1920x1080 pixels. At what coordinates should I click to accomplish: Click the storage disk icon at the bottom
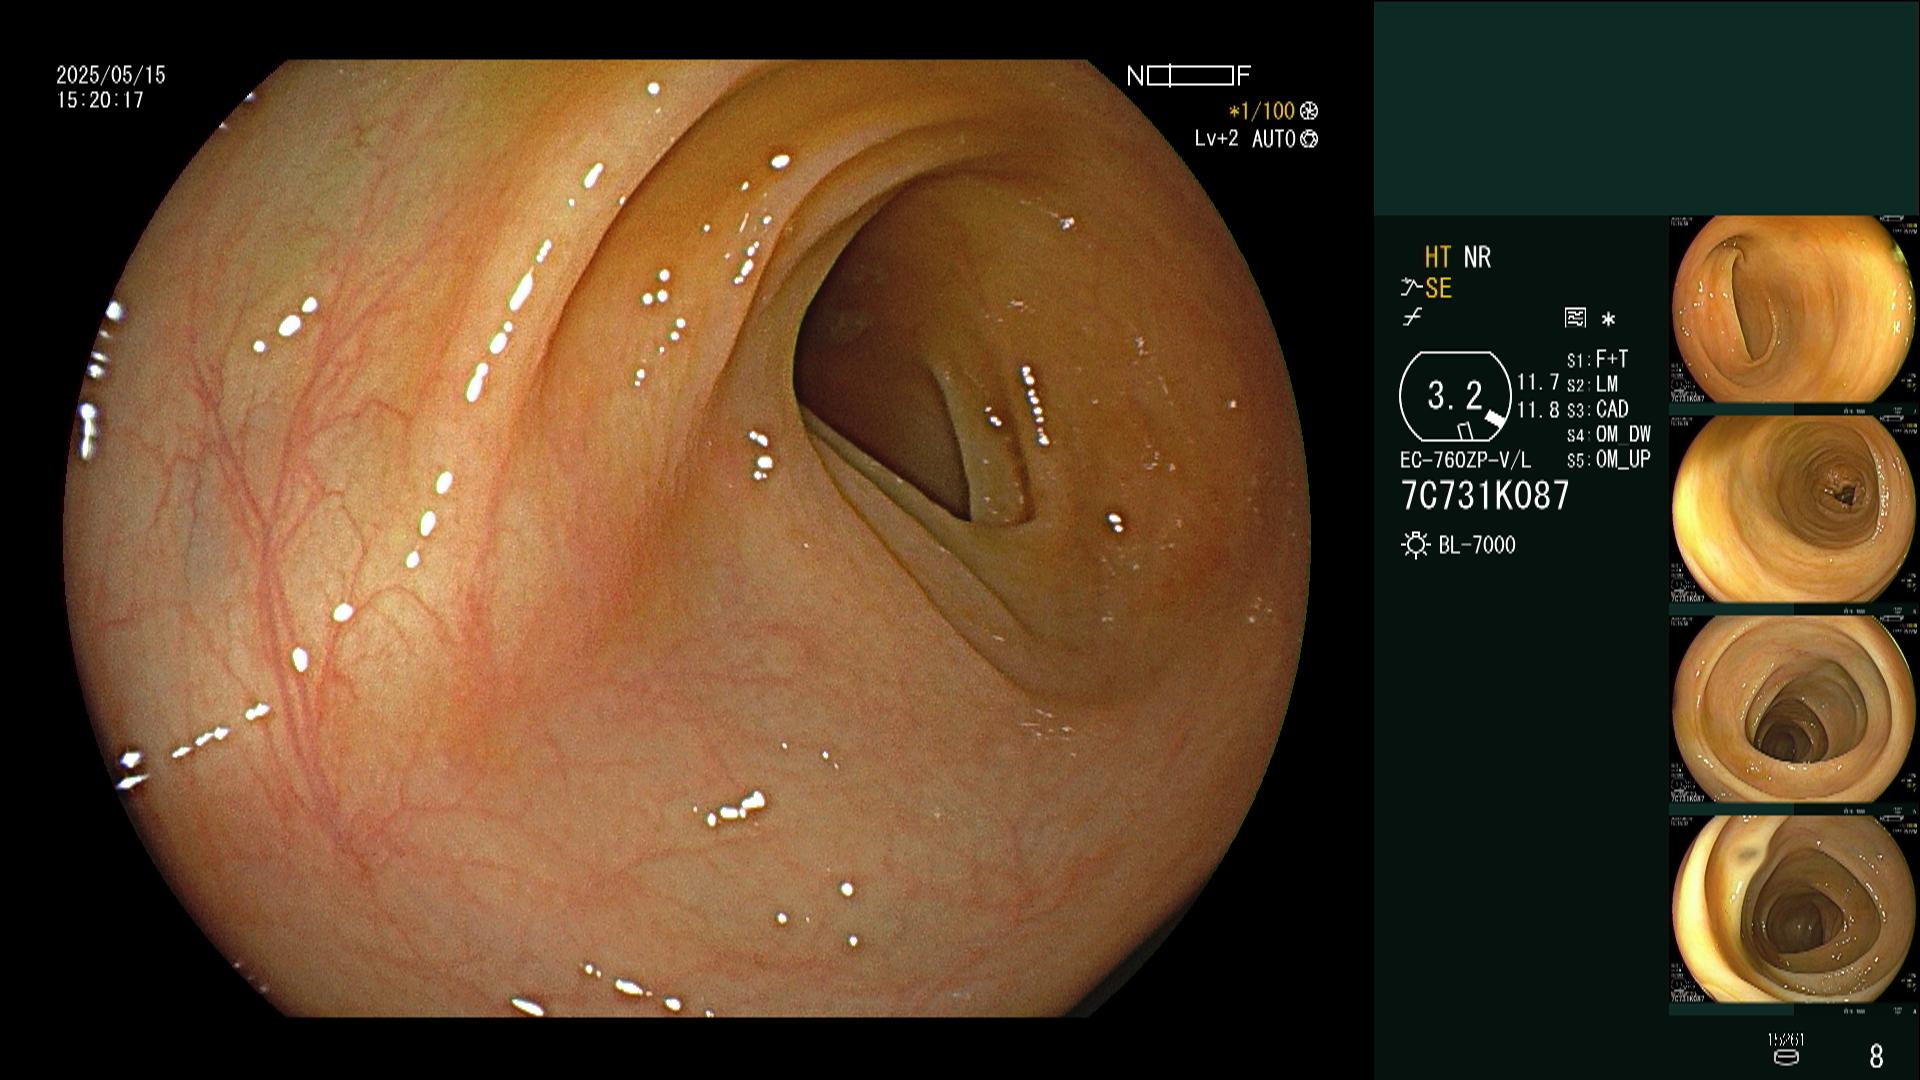1785,1057
